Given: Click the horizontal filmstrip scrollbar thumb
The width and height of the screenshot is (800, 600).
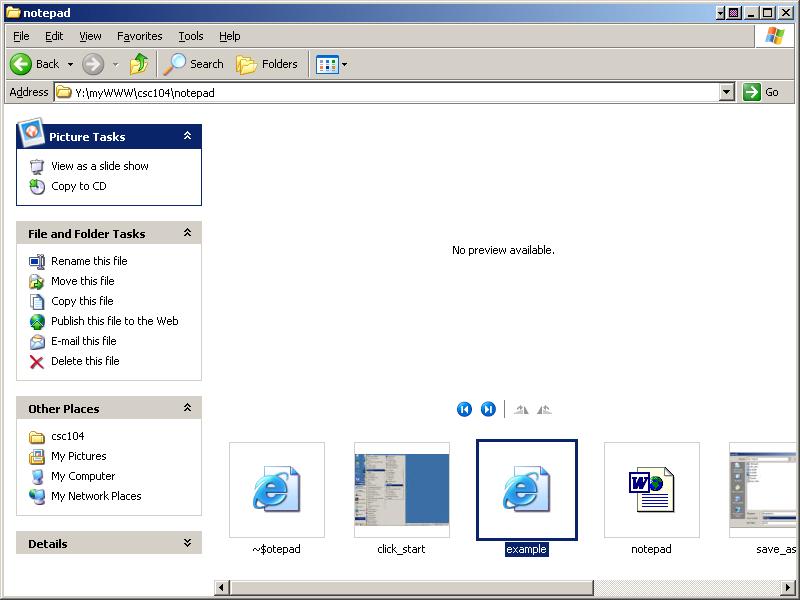Looking at the screenshot, I should [411, 587].
